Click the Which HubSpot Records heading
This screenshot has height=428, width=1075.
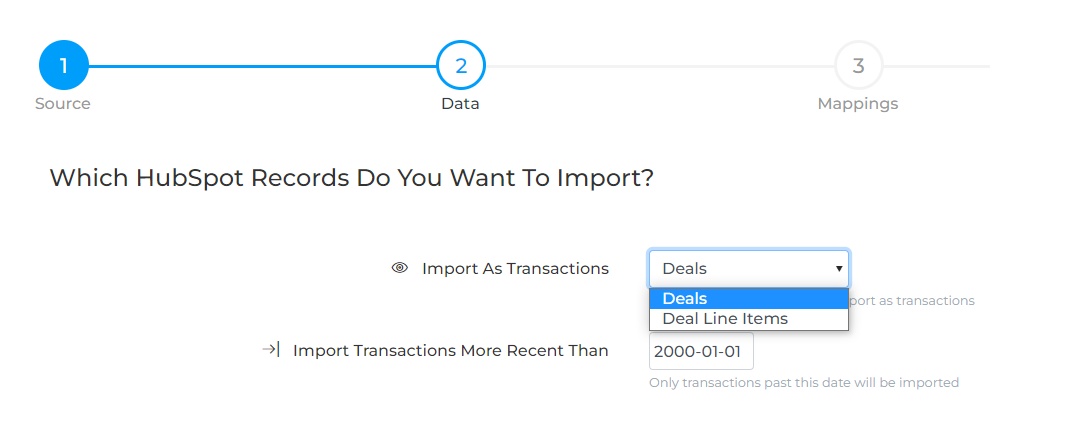tap(352, 178)
